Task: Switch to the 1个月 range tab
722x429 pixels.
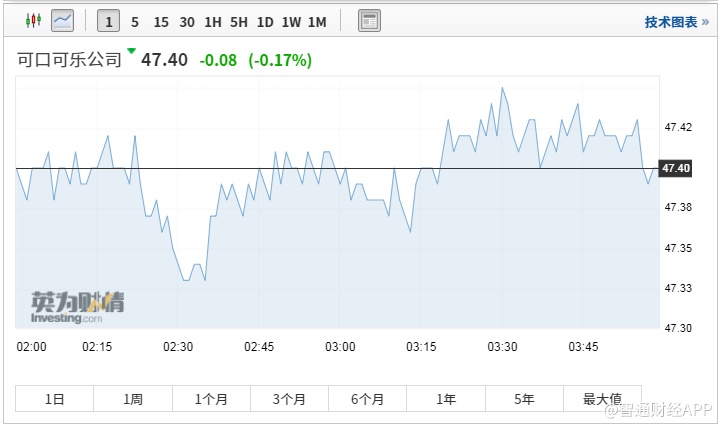Action: click(211, 399)
